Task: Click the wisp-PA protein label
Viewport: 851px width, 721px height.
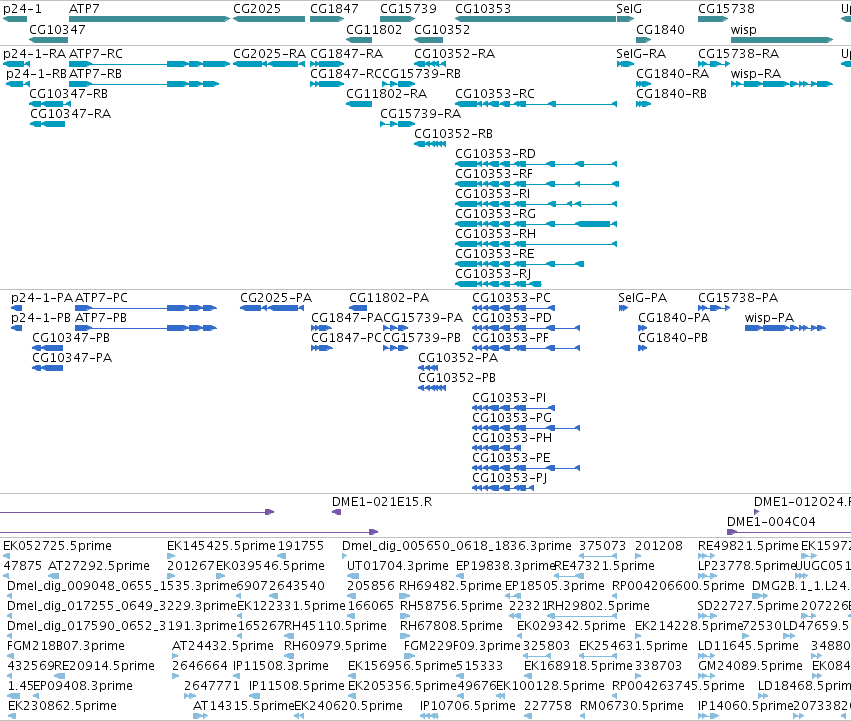Action: click(770, 318)
